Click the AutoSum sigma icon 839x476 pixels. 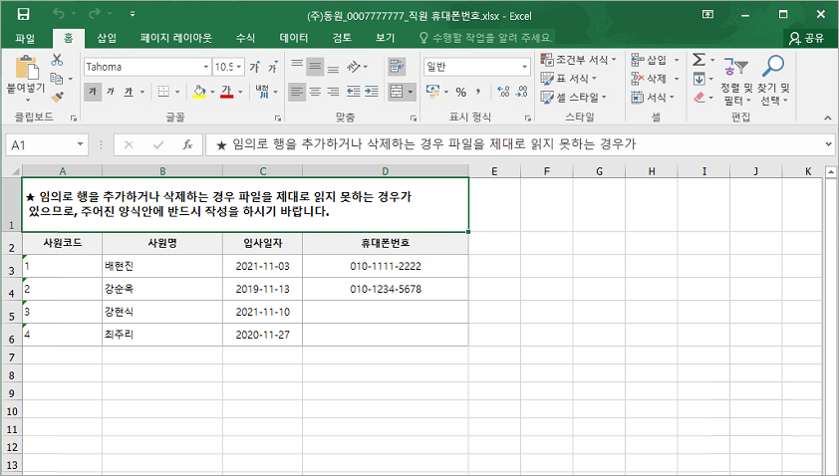coord(699,59)
